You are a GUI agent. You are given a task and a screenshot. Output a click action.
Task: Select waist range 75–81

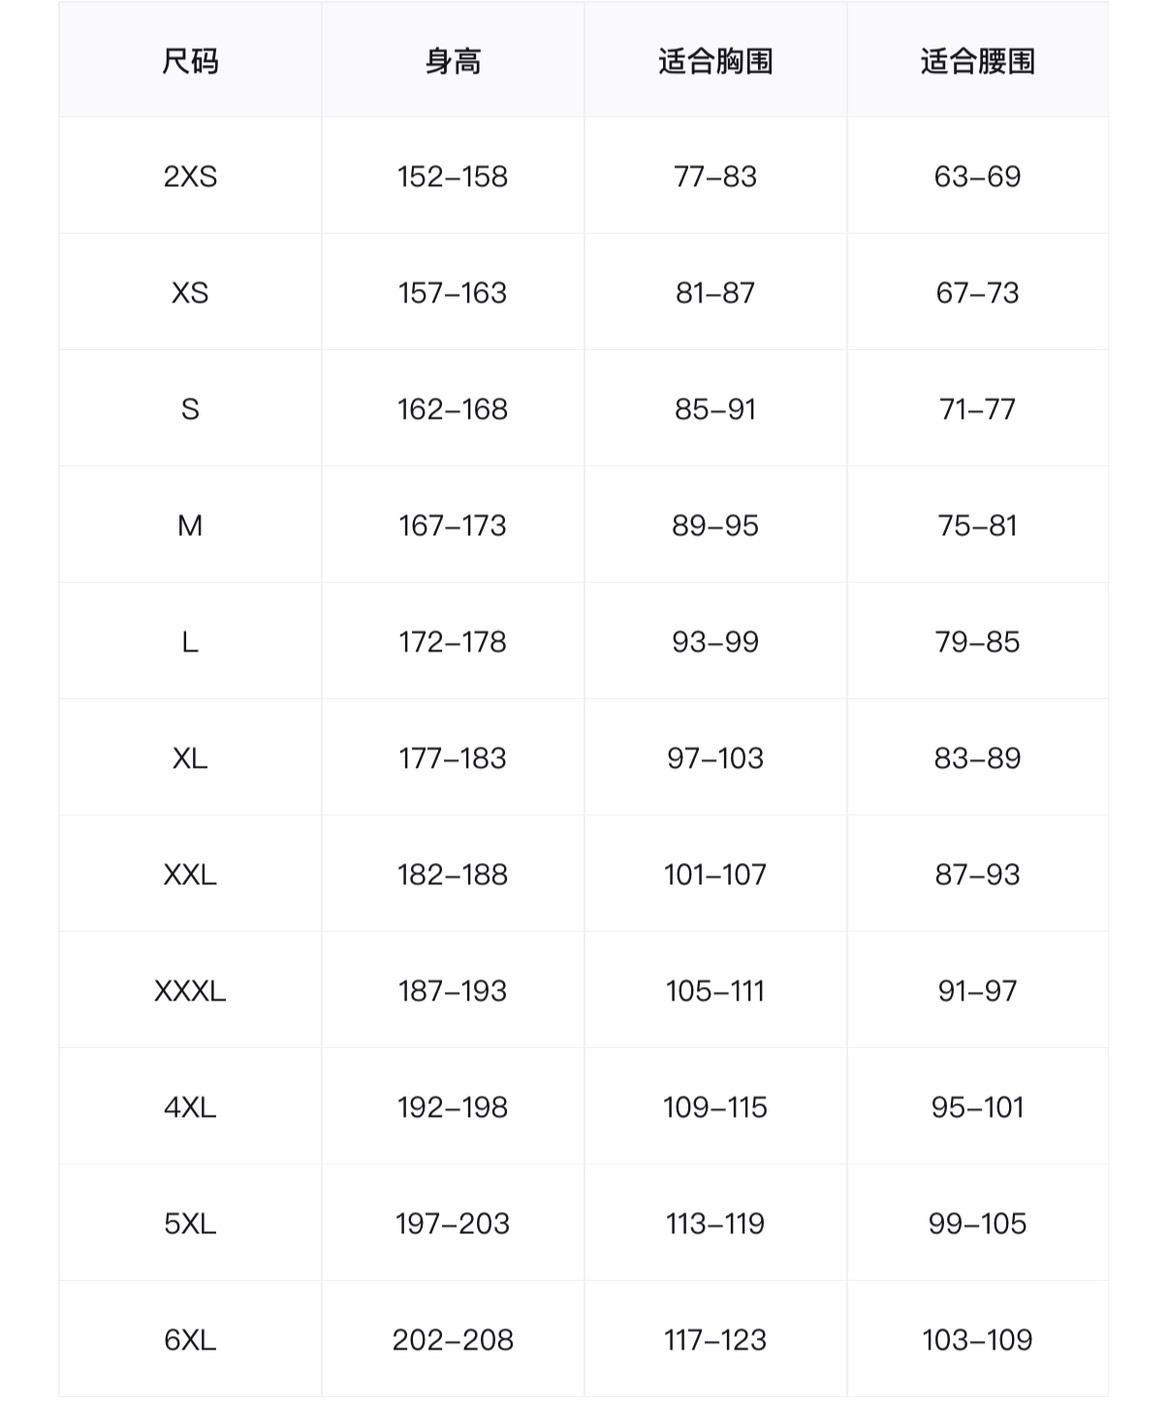pyautogui.click(x=977, y=526)
